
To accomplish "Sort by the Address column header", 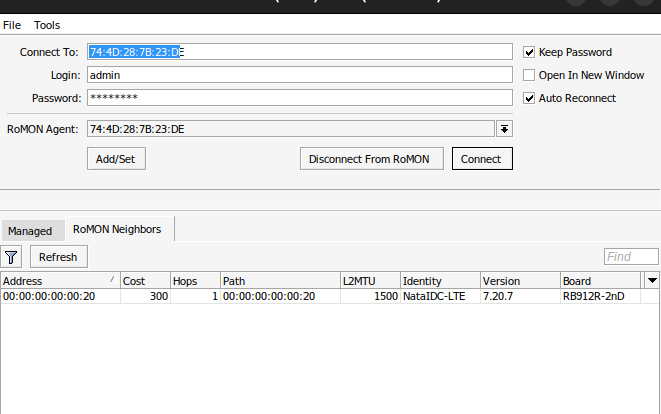I will 58,281.
